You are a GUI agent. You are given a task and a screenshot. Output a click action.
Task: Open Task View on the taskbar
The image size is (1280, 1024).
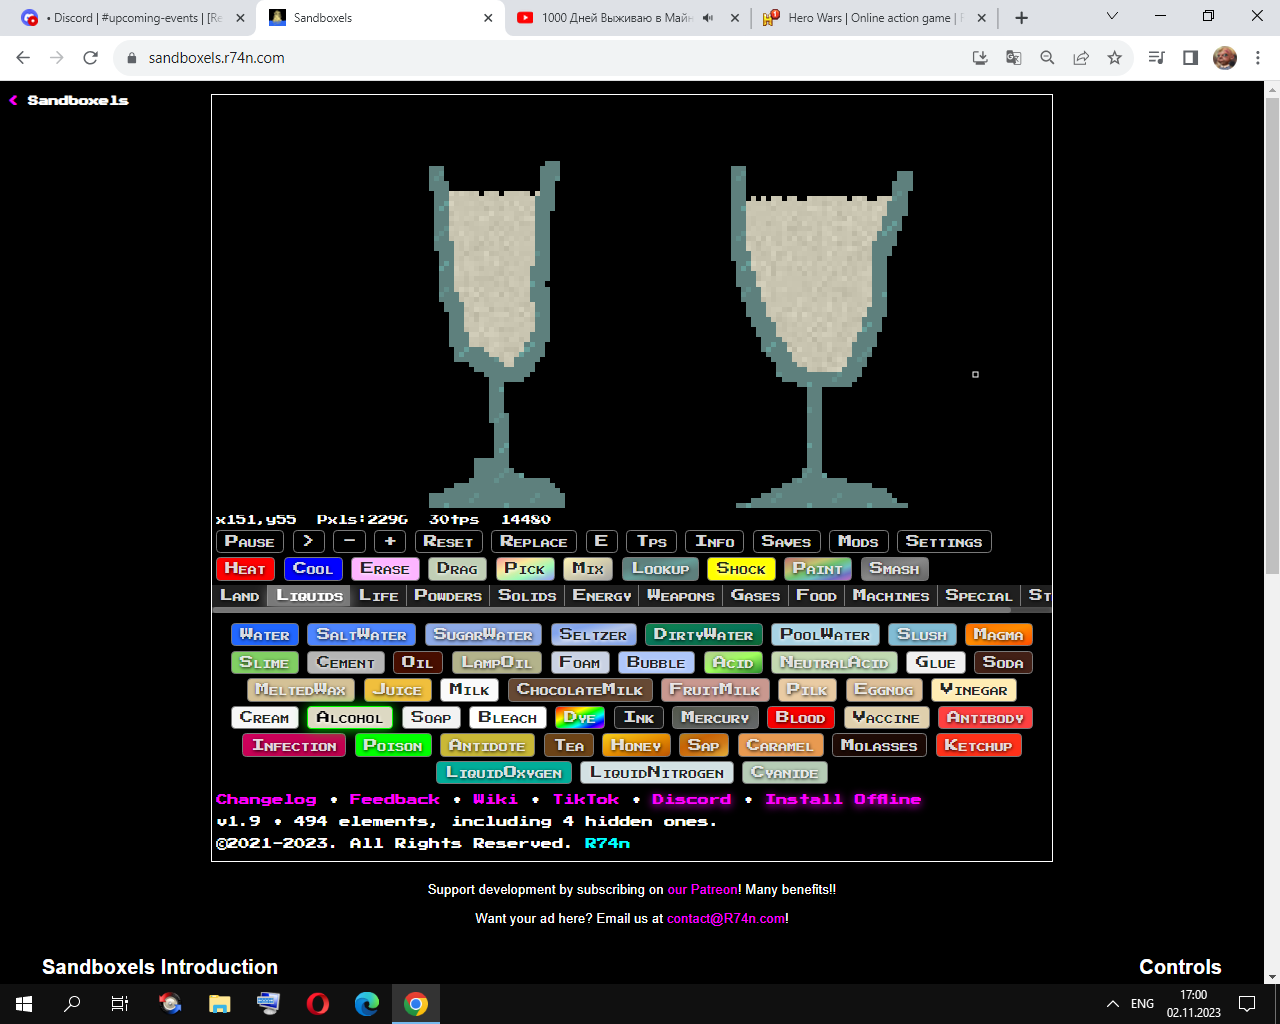(119, 1004)
